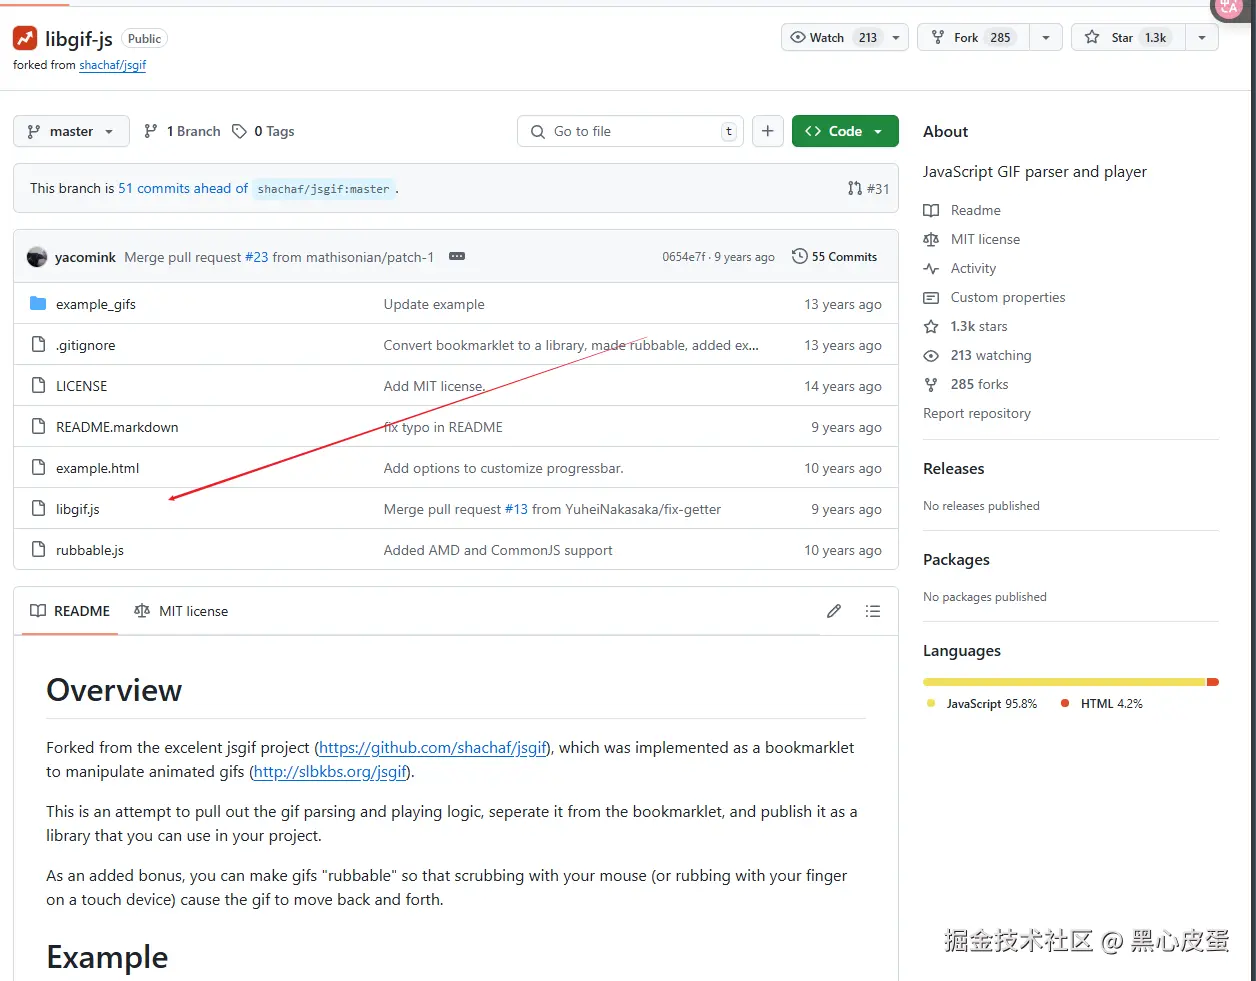Image resolution: width=1256 pixels, height=981 pixels.
Task: Open the 'Add MIT license.' commit message
Action: 435,386
